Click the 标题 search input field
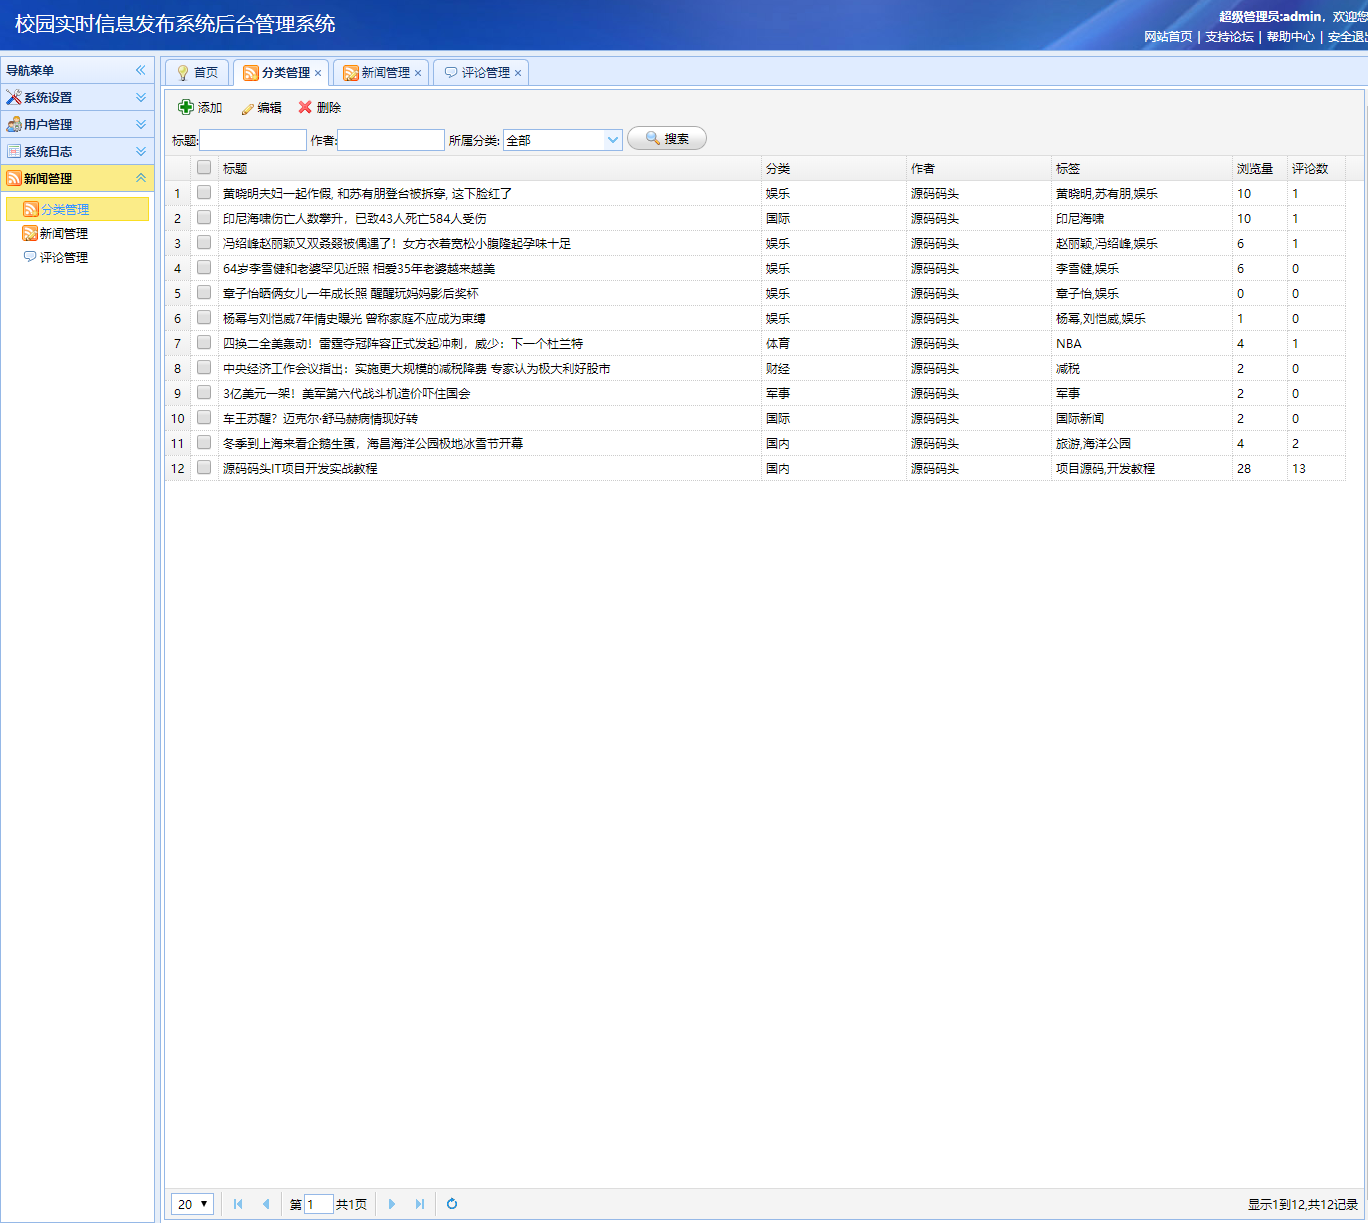This screenshot has height=1223, width=1368. [x=253, y=140]
